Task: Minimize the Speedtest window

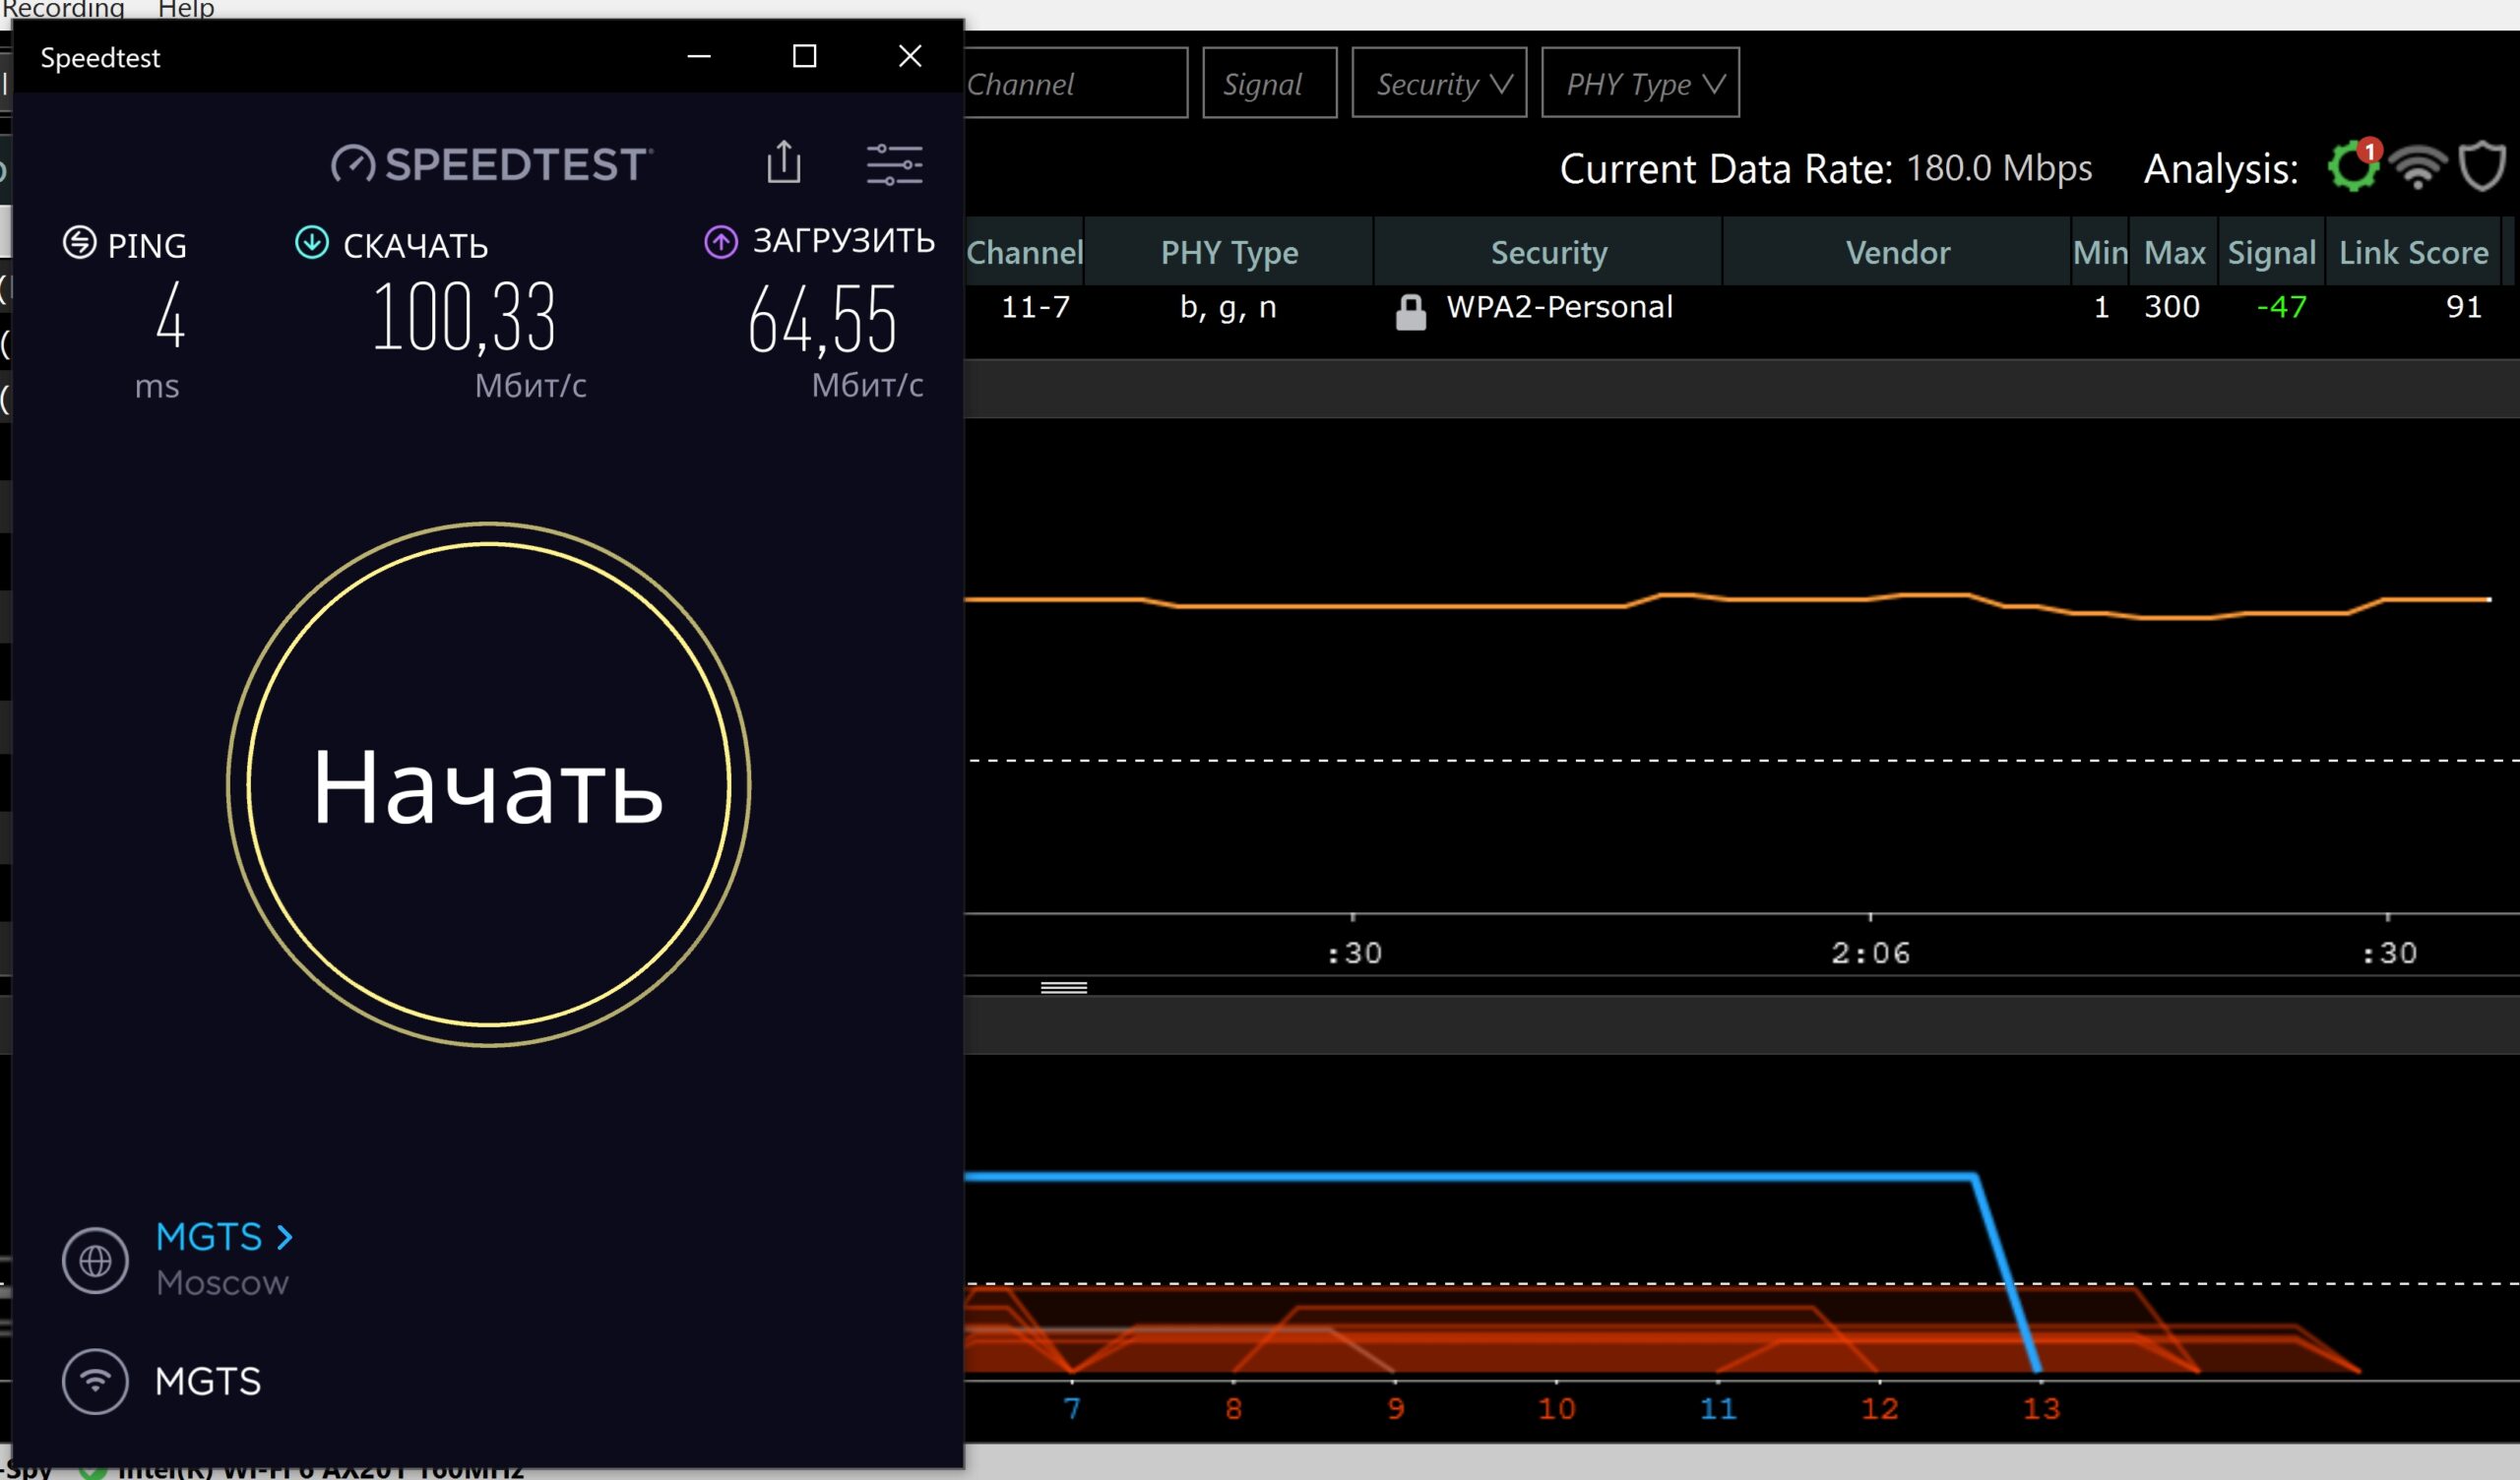Action: coord(699,56)
